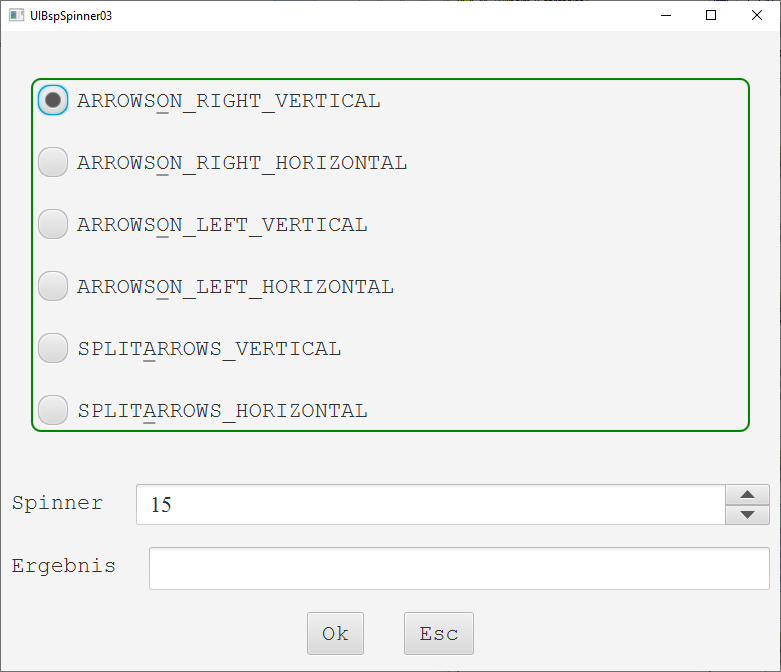Select the SPLITARROWS_HORIZONTAL radio button
781x672 pixels.
[x=53, y=410]
